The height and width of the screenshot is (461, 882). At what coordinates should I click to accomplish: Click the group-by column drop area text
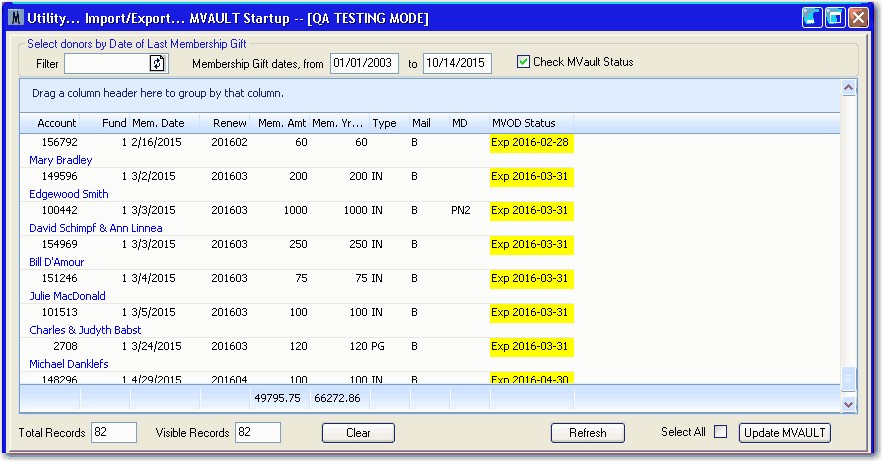pos(158,93)
